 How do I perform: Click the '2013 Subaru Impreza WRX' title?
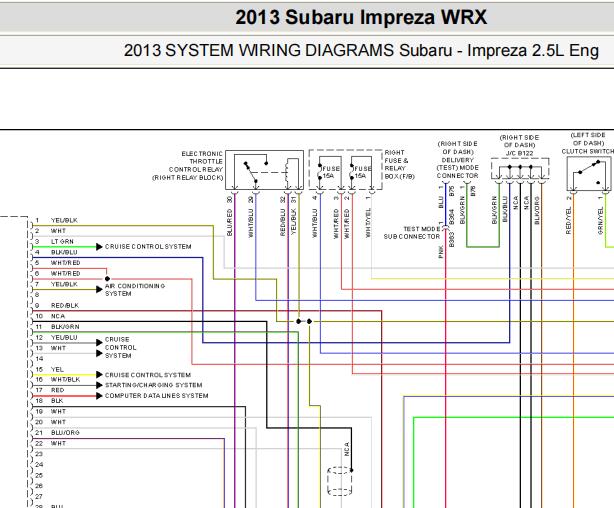click(x=361, y=17)
